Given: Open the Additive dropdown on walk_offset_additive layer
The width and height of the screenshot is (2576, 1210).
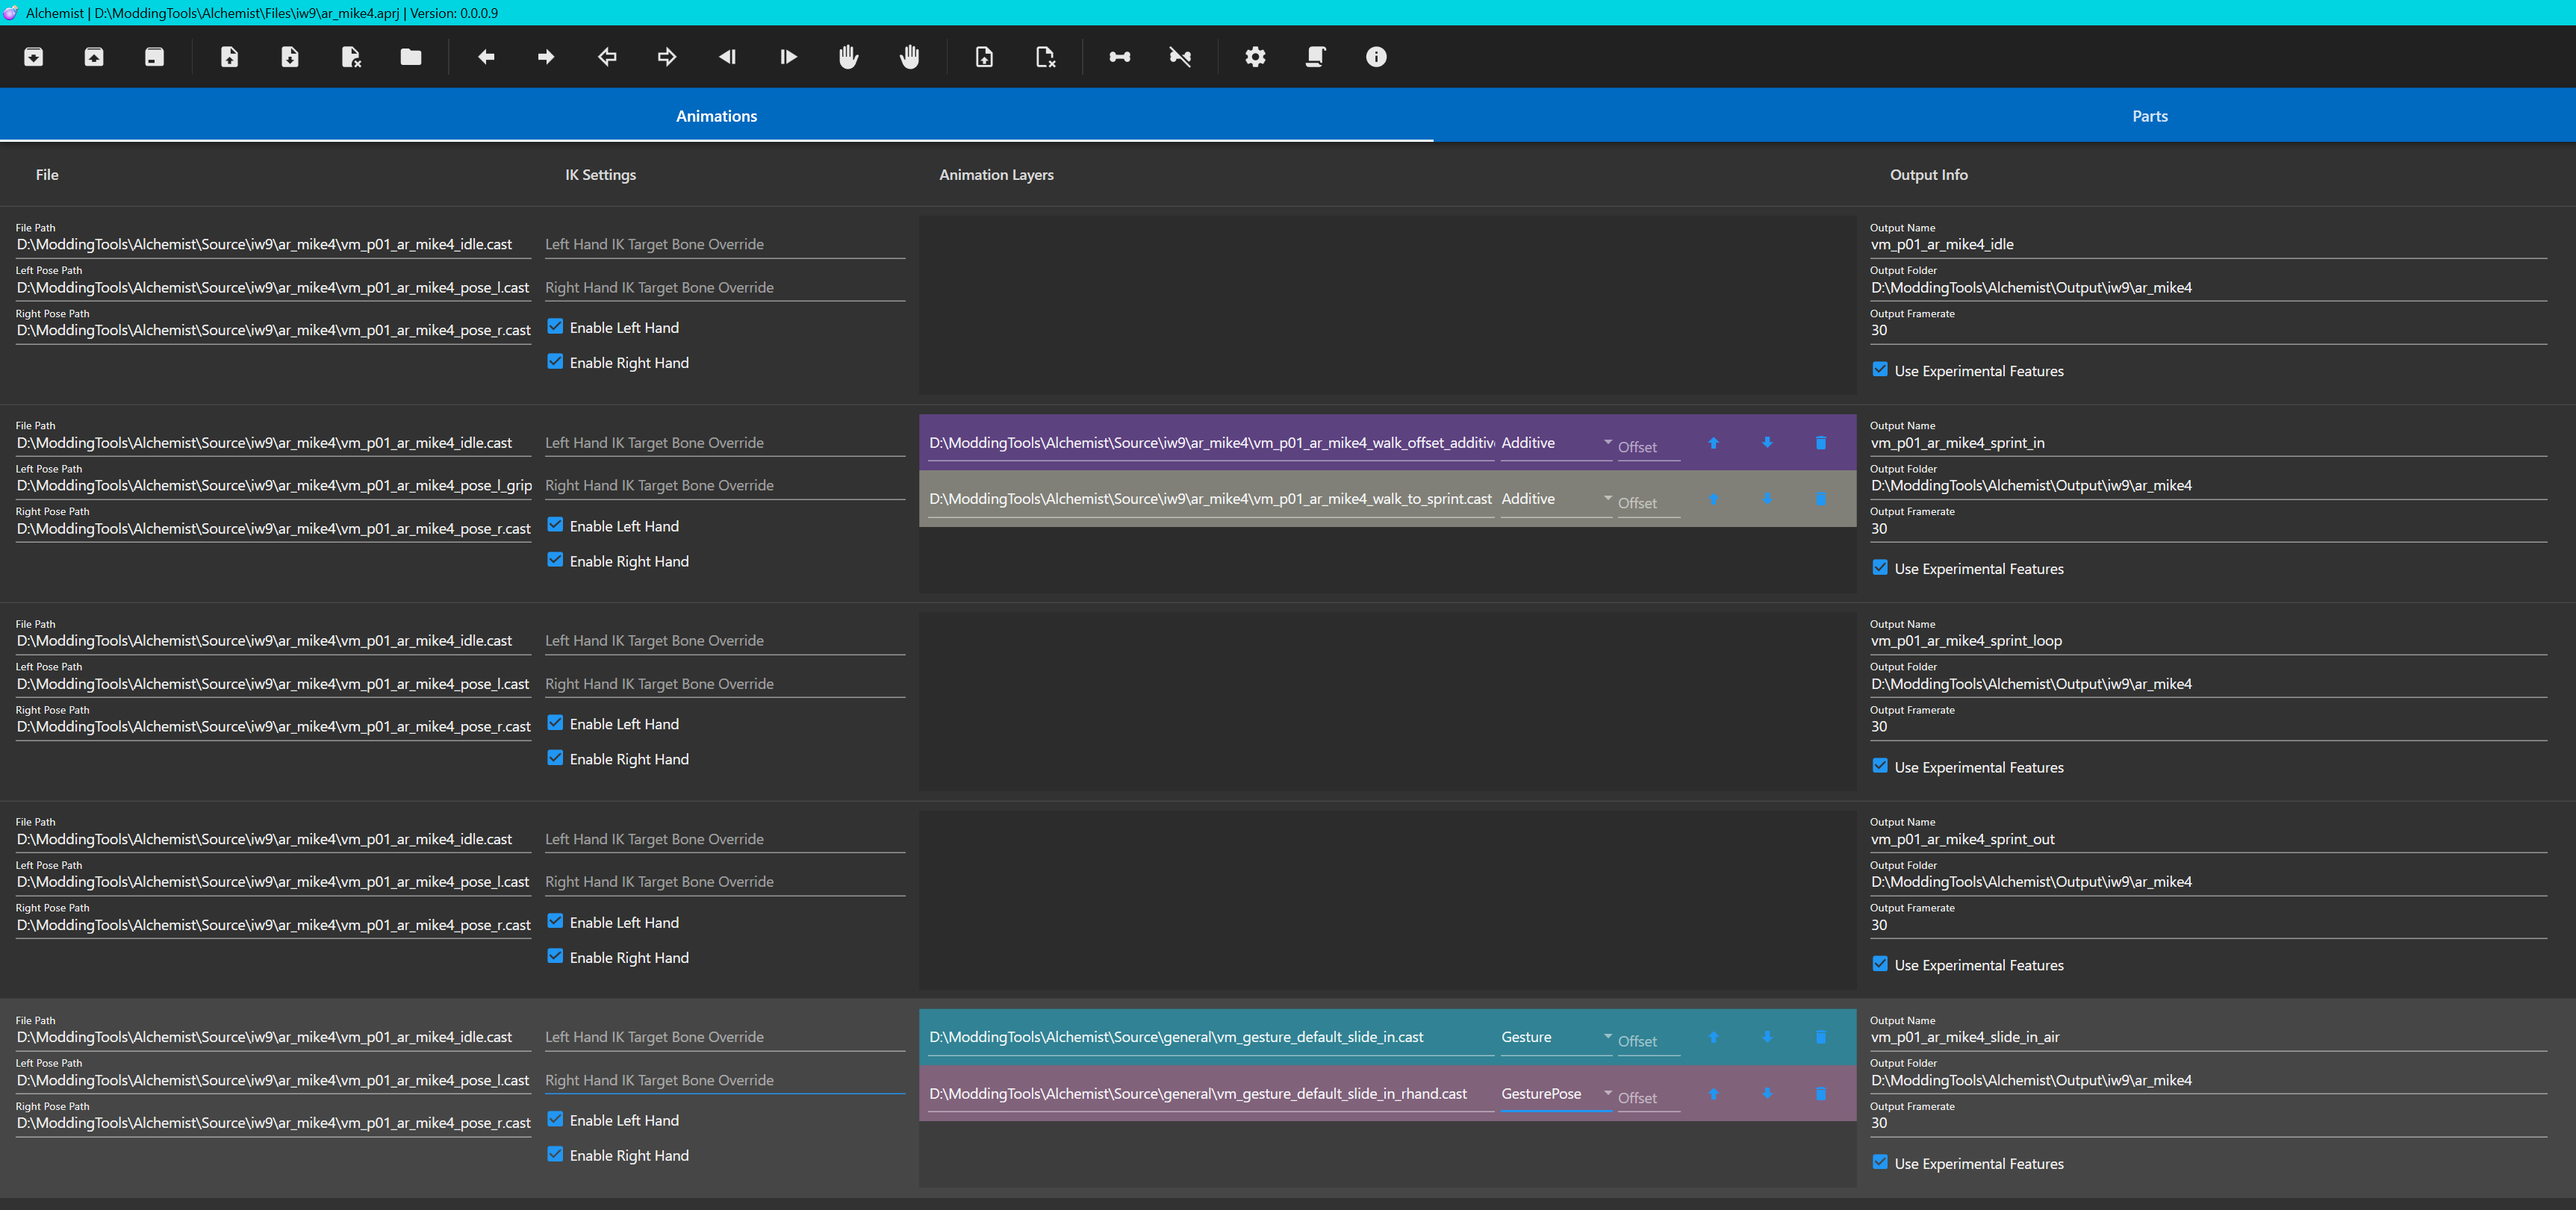Looking at the screenshot, I should 1556,443.
